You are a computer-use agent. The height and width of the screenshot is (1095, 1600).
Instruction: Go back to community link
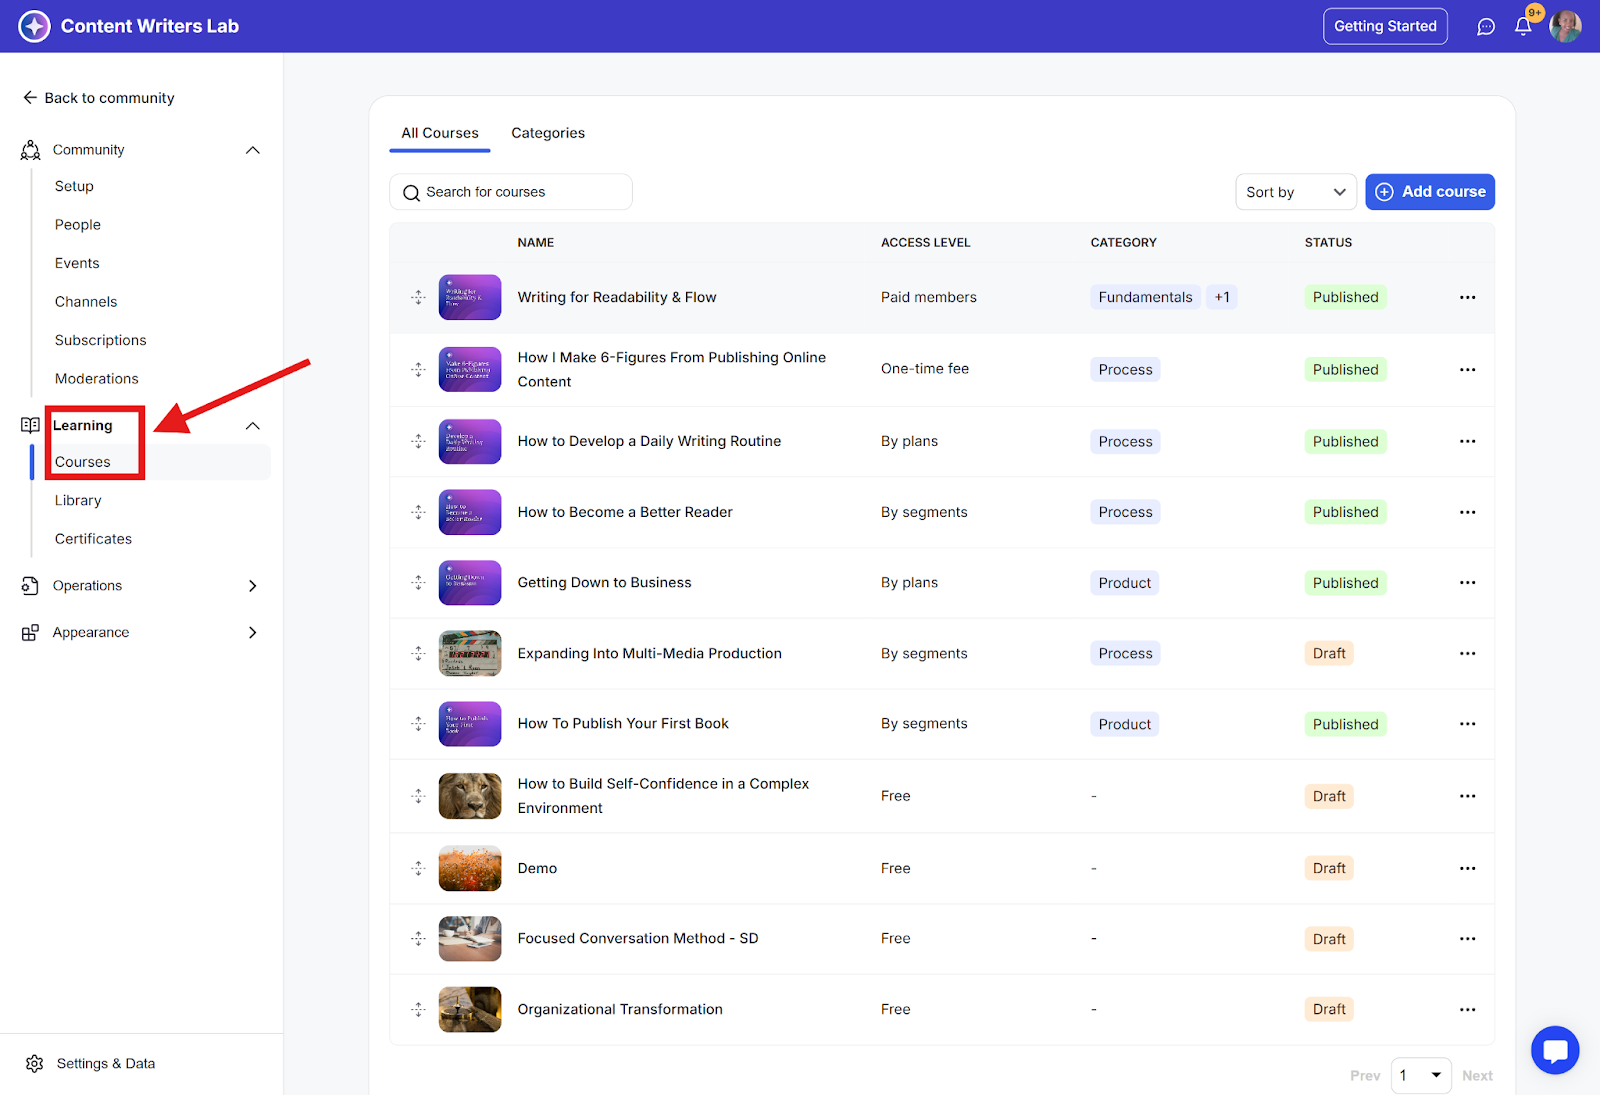[99, 98]
